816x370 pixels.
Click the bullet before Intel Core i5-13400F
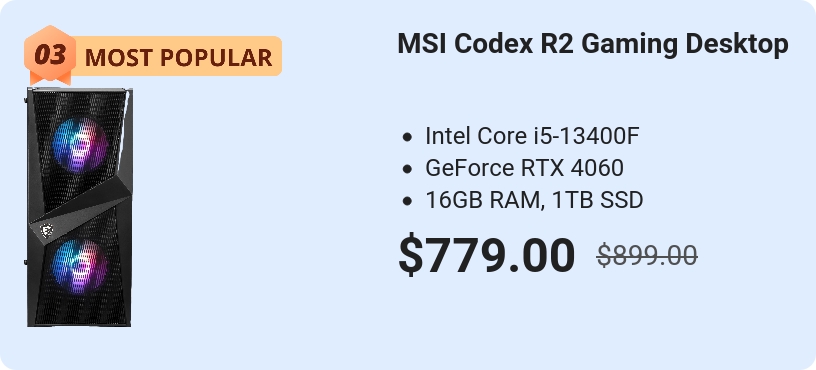(407, 137)
